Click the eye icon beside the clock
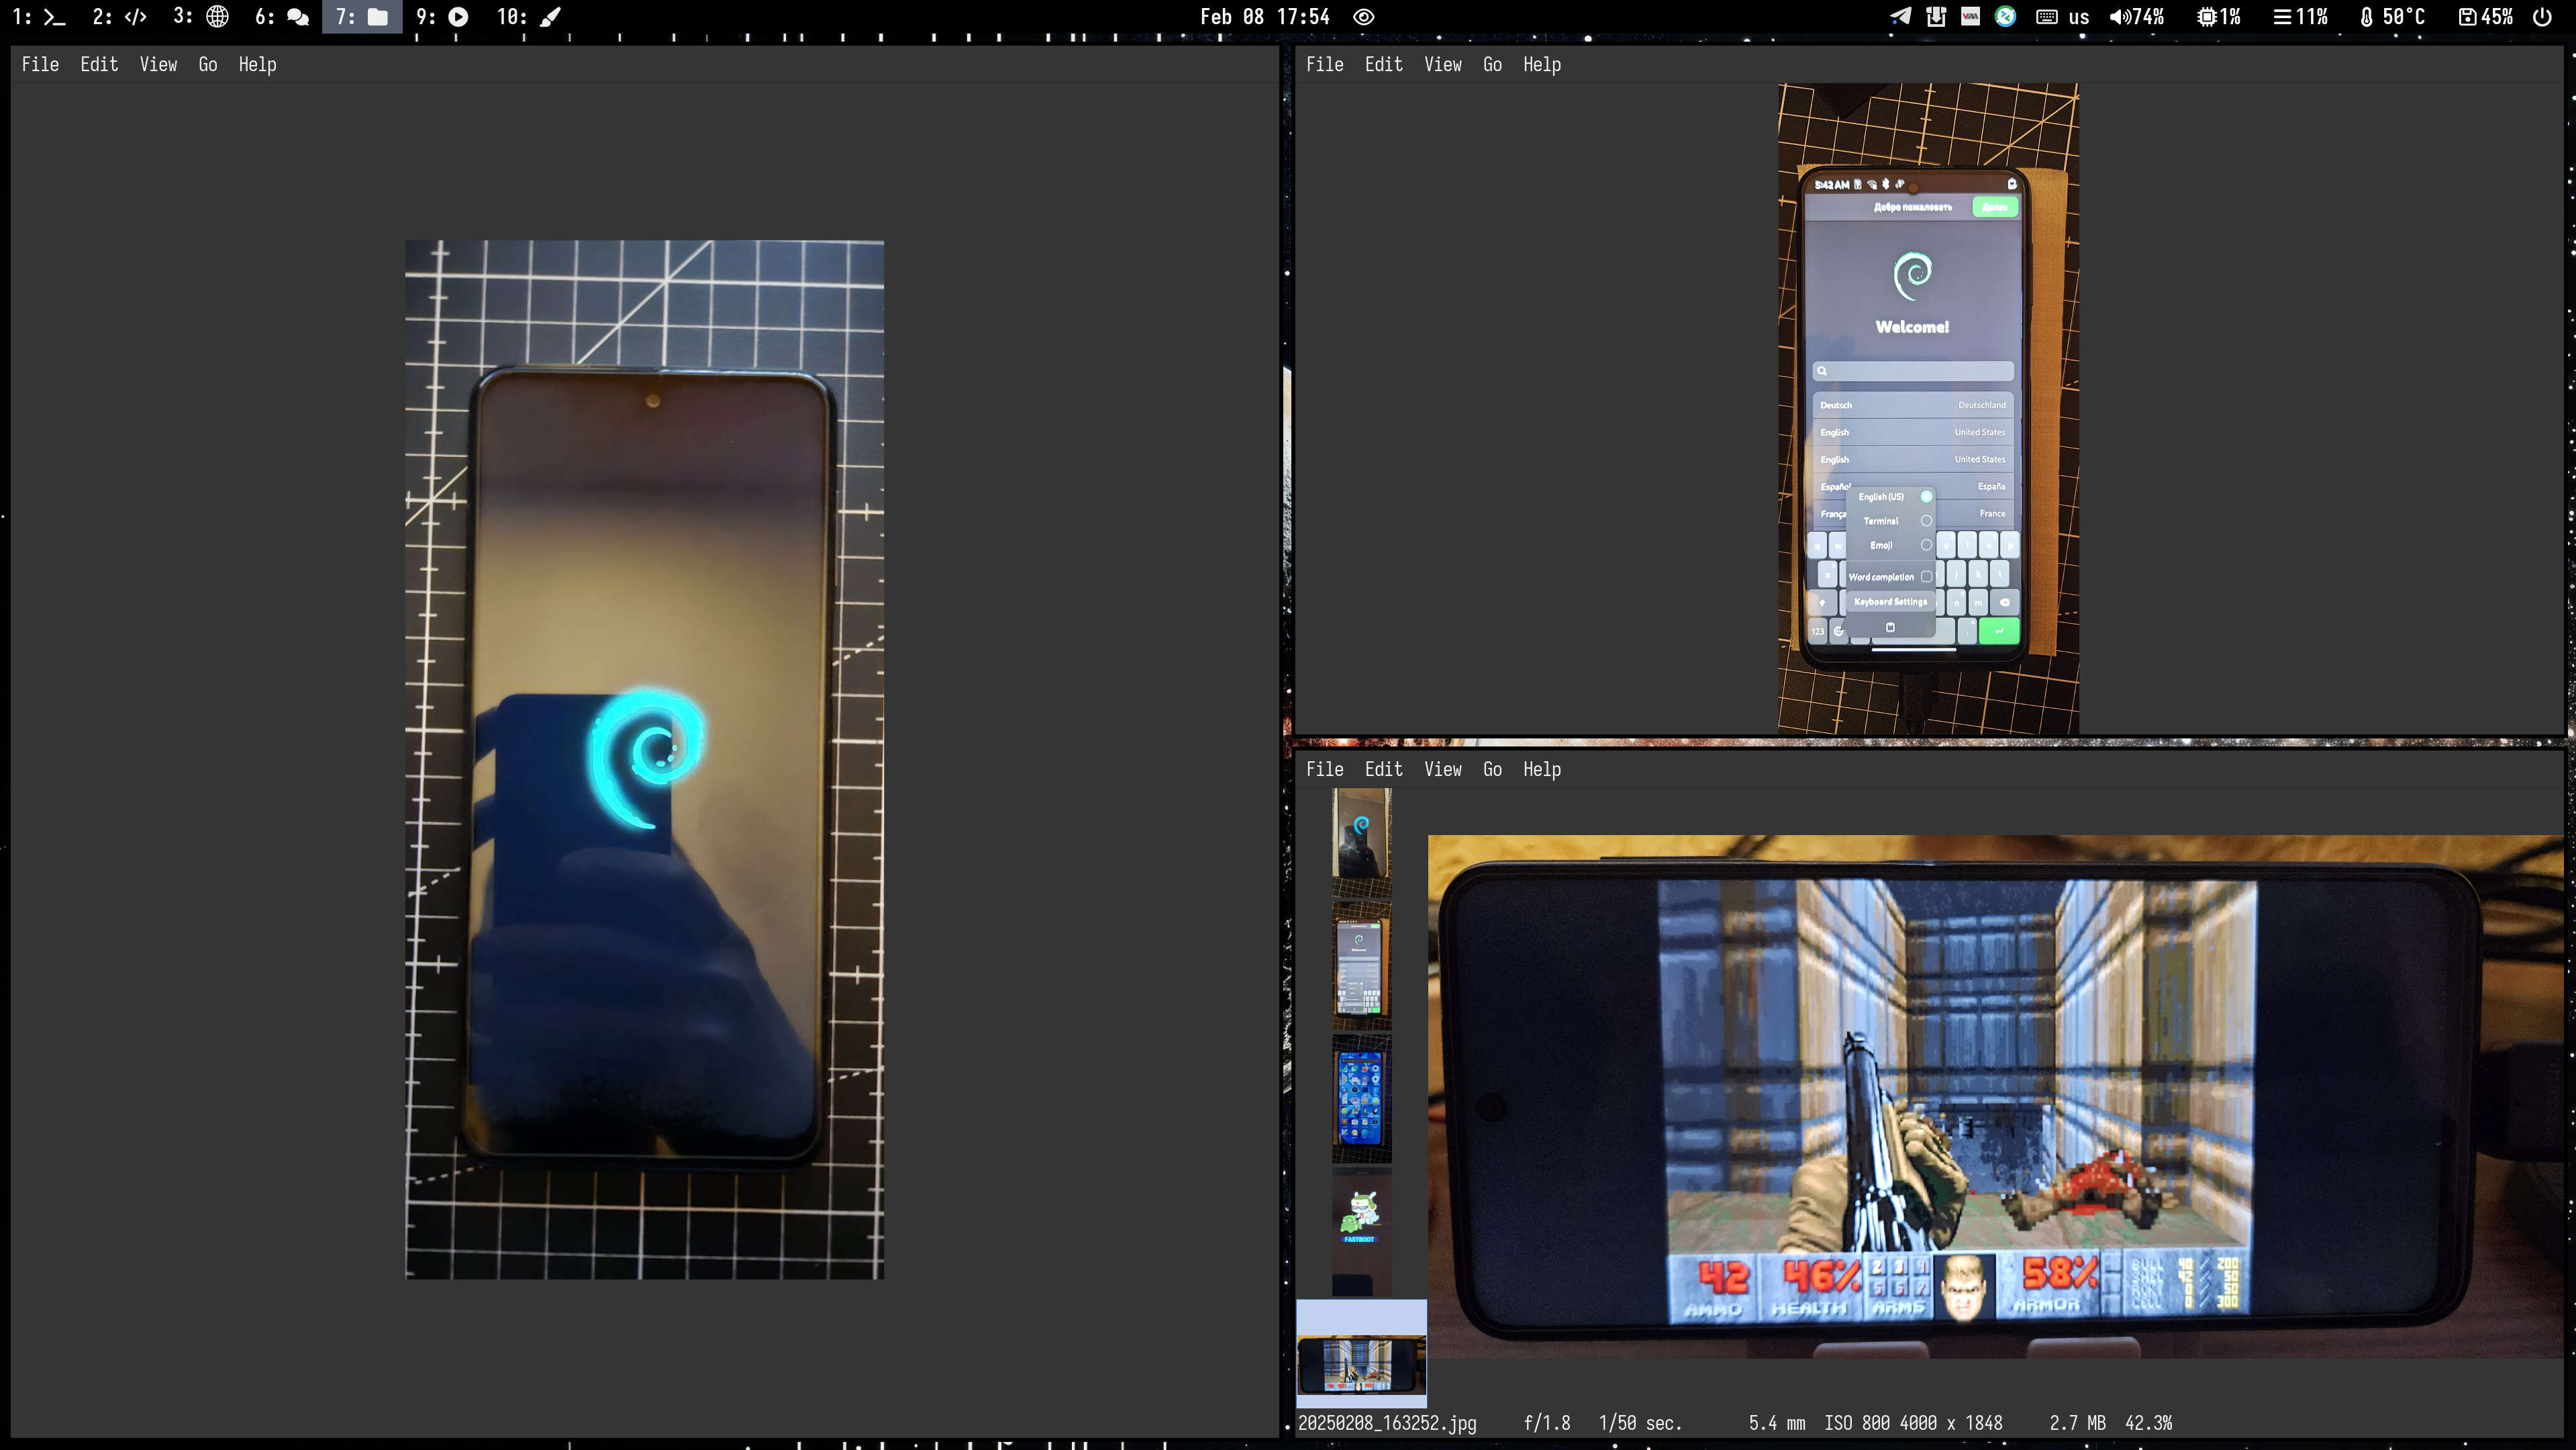 1364,17
